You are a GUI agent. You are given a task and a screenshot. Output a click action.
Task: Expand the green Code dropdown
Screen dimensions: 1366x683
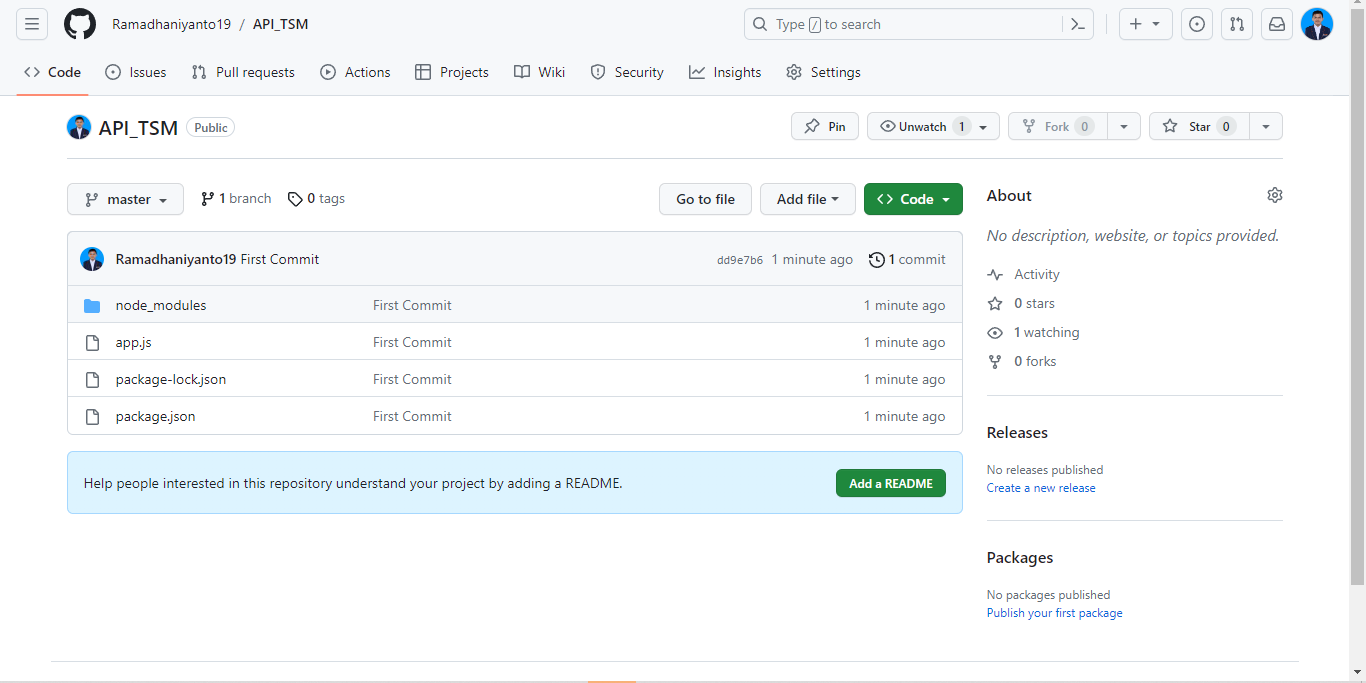click(913, 199)
